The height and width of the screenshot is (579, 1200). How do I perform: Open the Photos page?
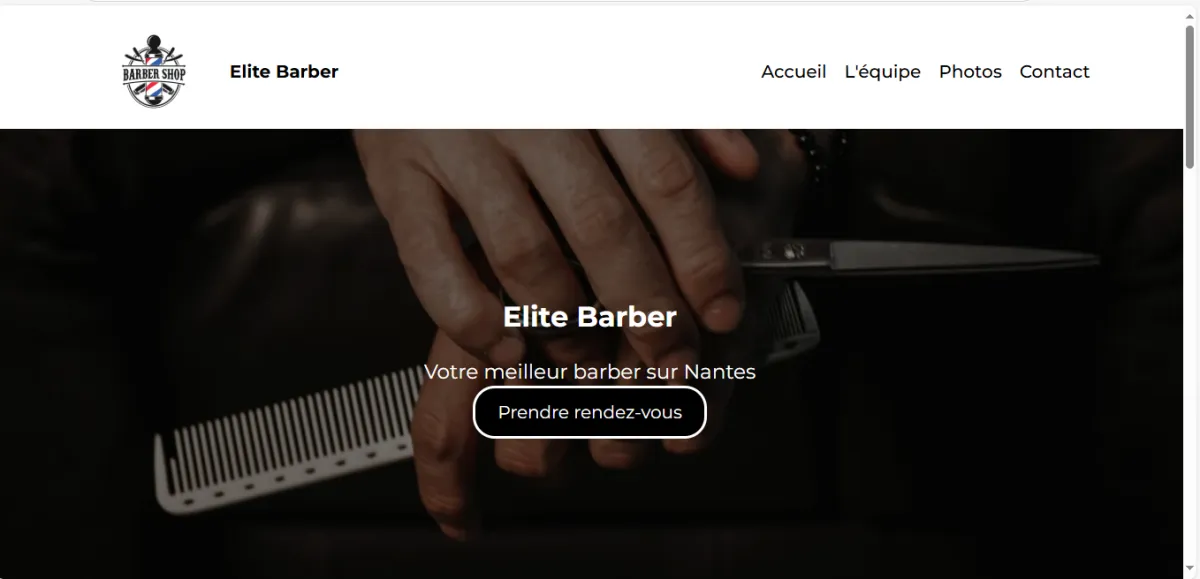970,72
